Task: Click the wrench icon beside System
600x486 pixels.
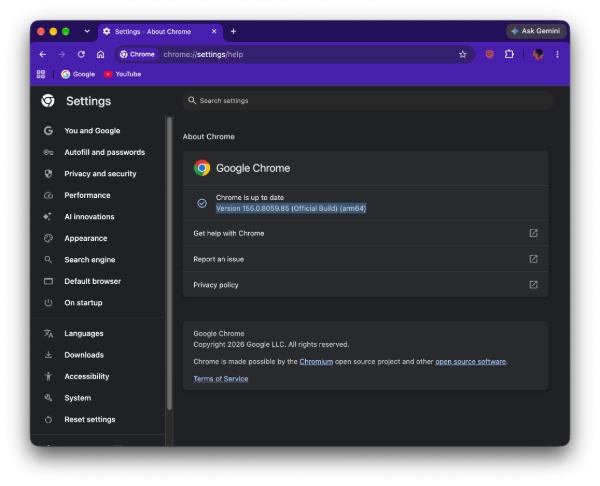Action: (48, 398)
